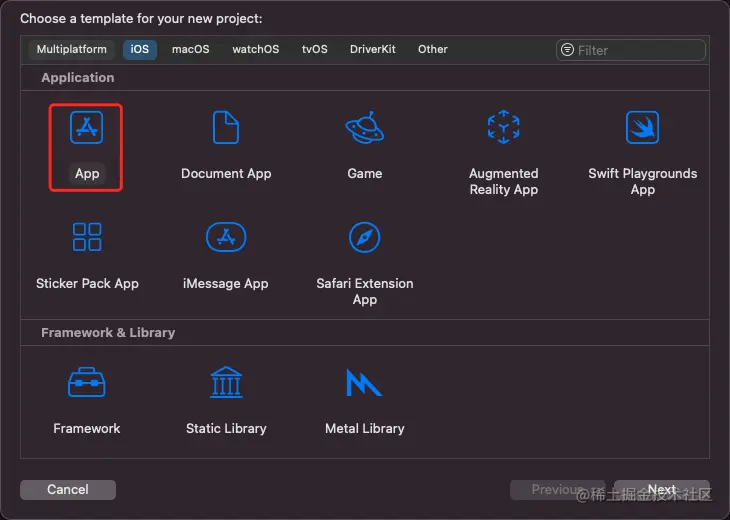
Task: Choose the Game template UFO icon
Action: 365,127
